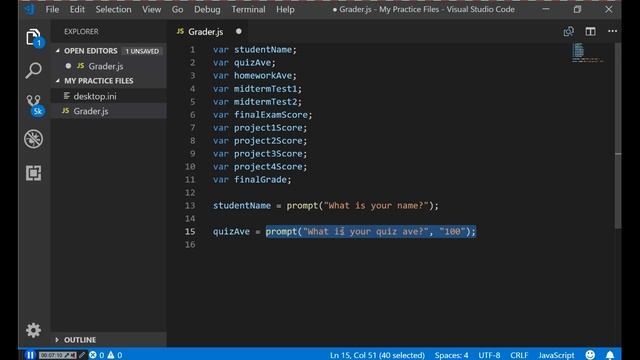
Task: Click line number 12 in gutter
Action: [190, 192]
